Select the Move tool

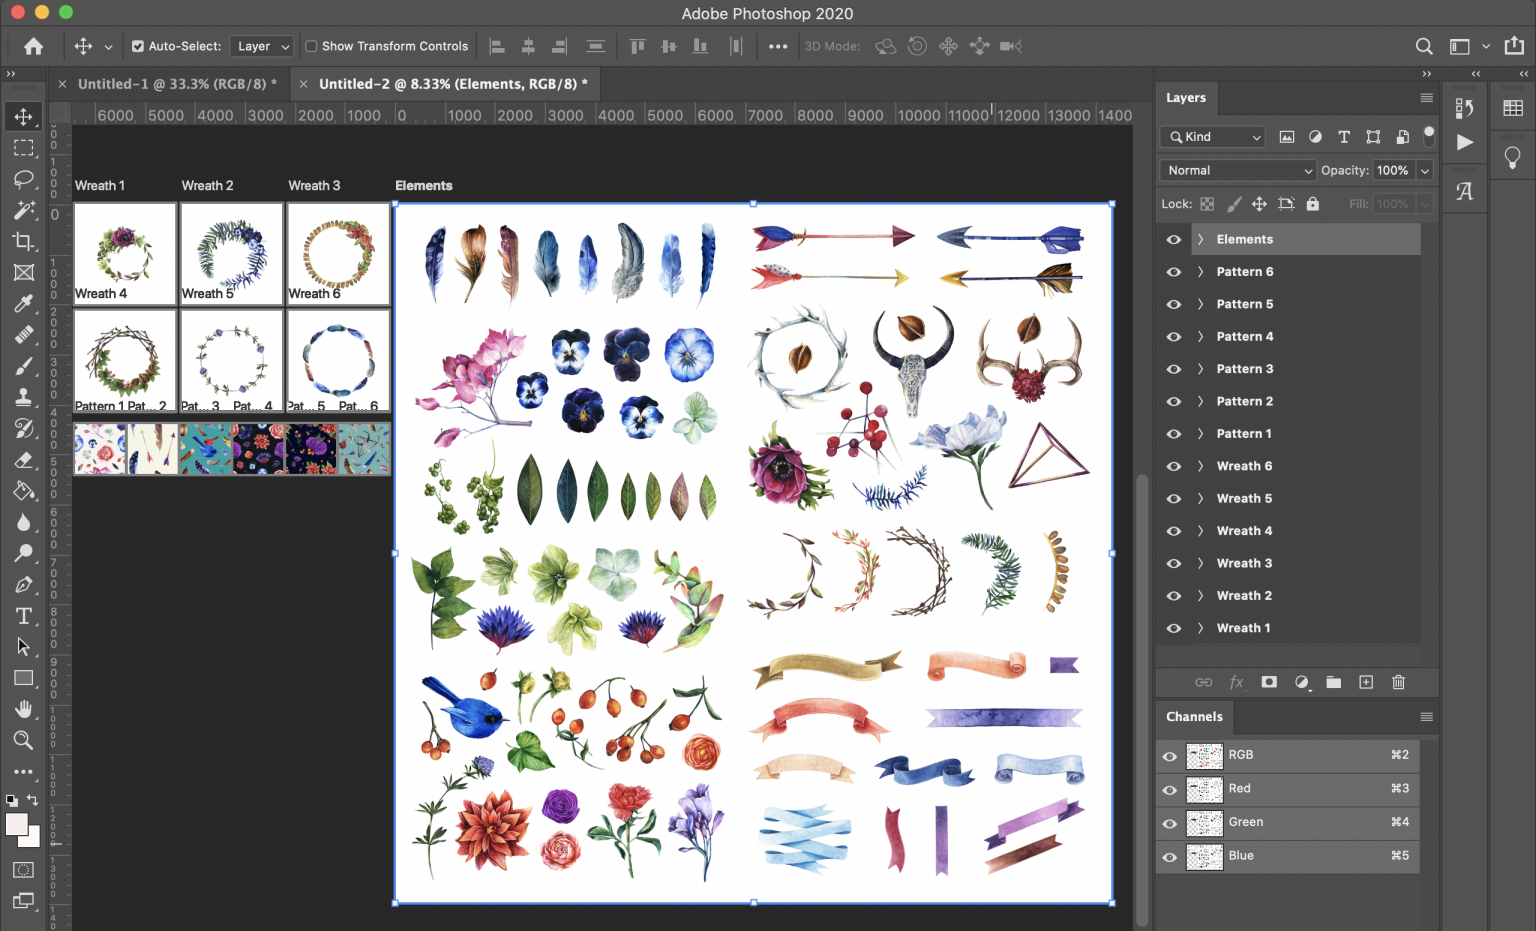coord(23,116)
